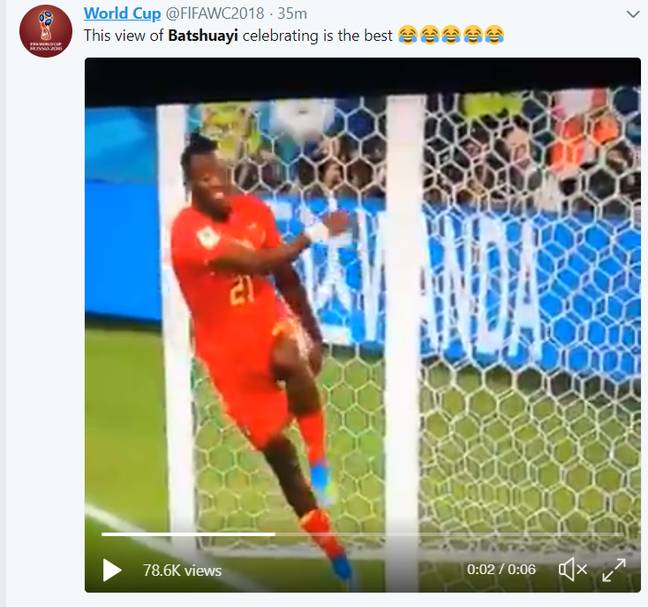
Task: Seek using the white played progress bar end
Action: point(274,534)
